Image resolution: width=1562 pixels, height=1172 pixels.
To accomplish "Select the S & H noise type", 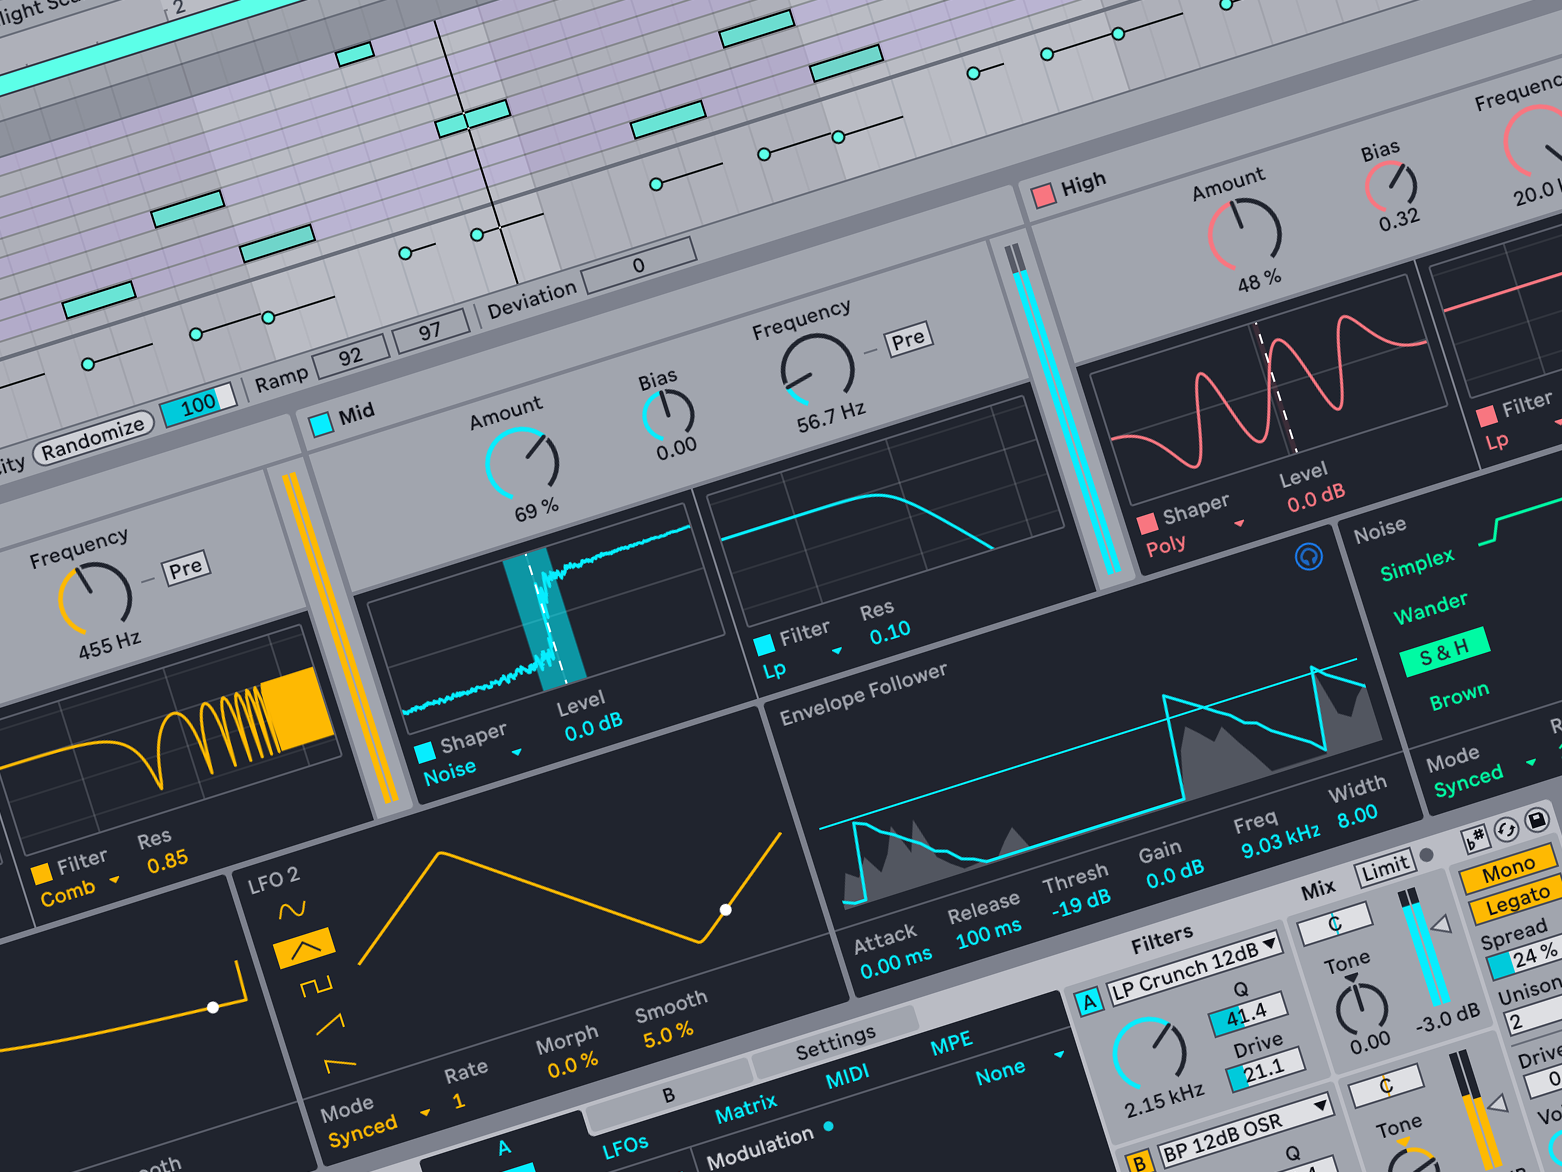I will [1445, 652].
